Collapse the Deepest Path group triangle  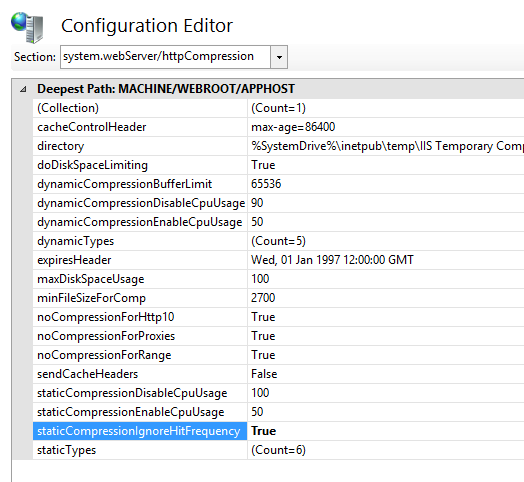click(x=23, y=89)
